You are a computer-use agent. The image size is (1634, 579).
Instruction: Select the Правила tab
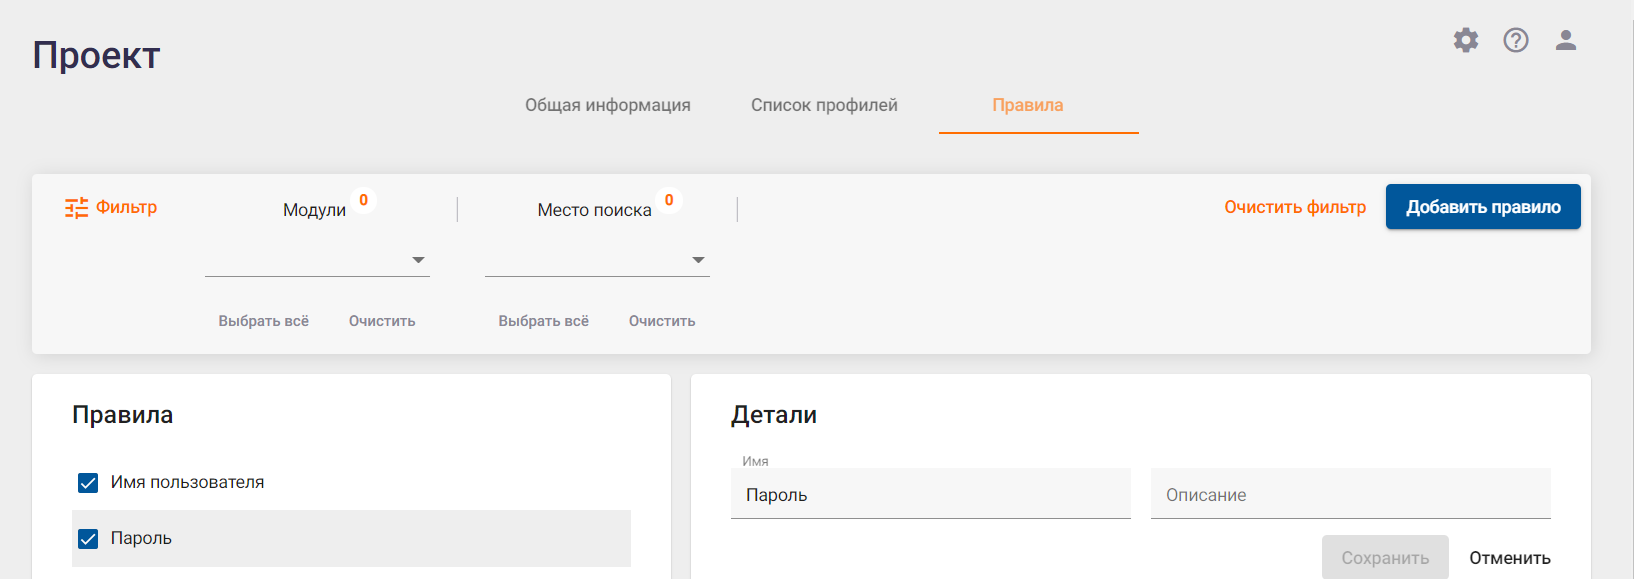pos(1028,105)
